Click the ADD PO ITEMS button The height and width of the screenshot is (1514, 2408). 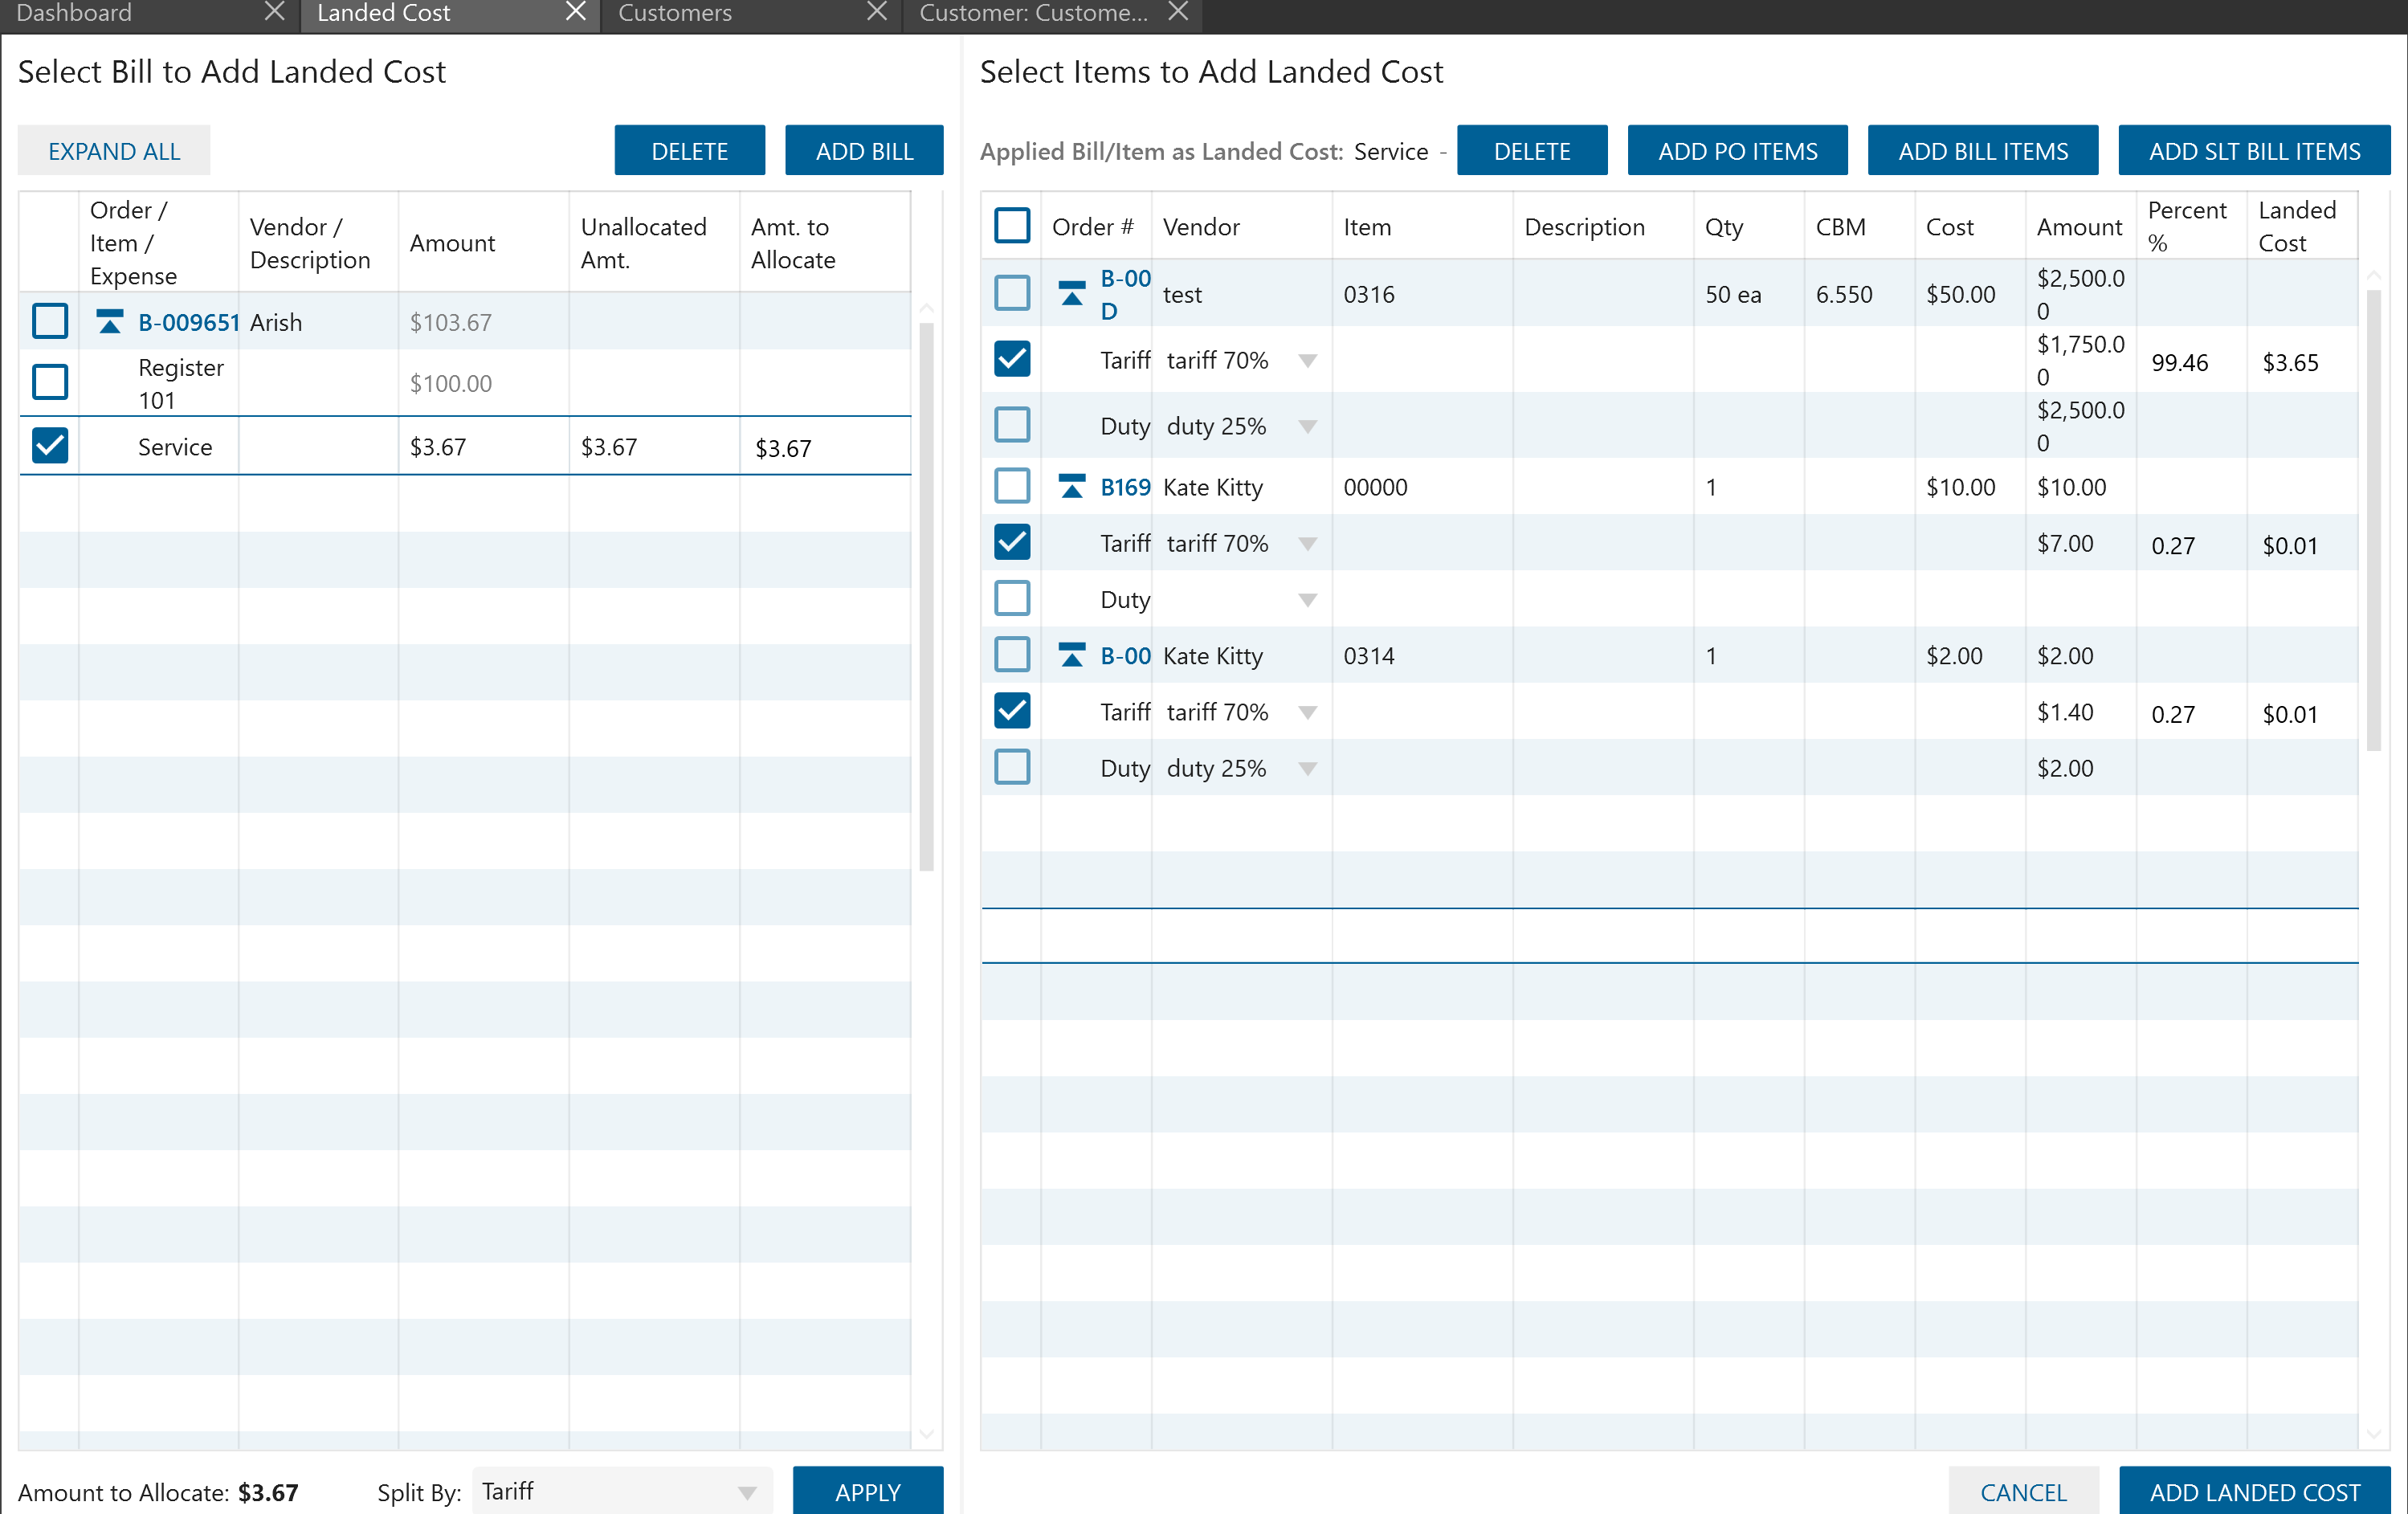point(1737,151)
